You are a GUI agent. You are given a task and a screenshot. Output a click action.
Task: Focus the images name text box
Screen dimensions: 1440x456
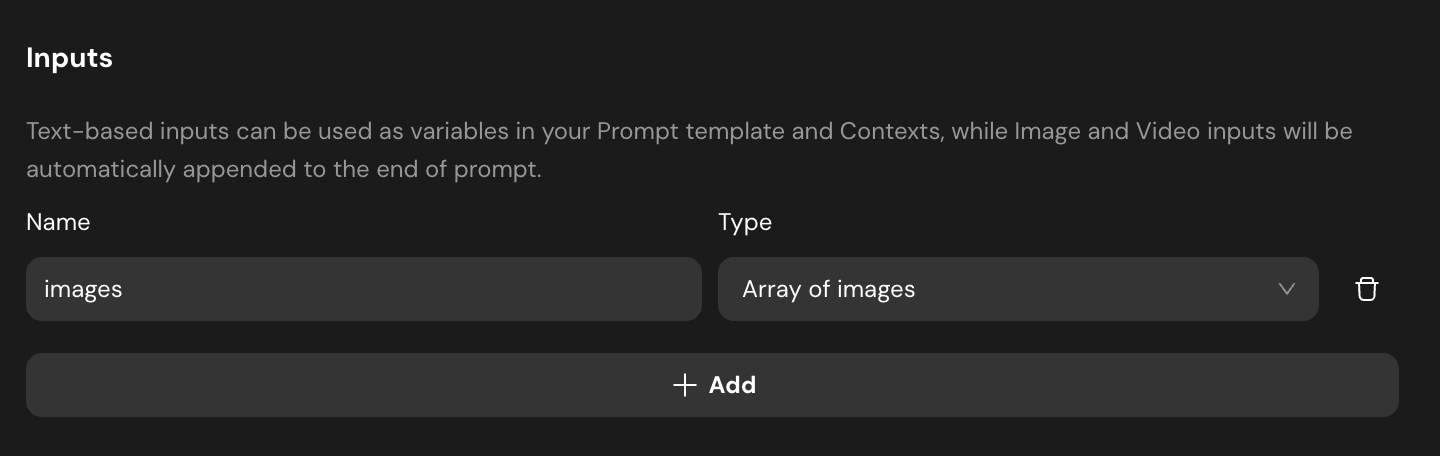363,289
